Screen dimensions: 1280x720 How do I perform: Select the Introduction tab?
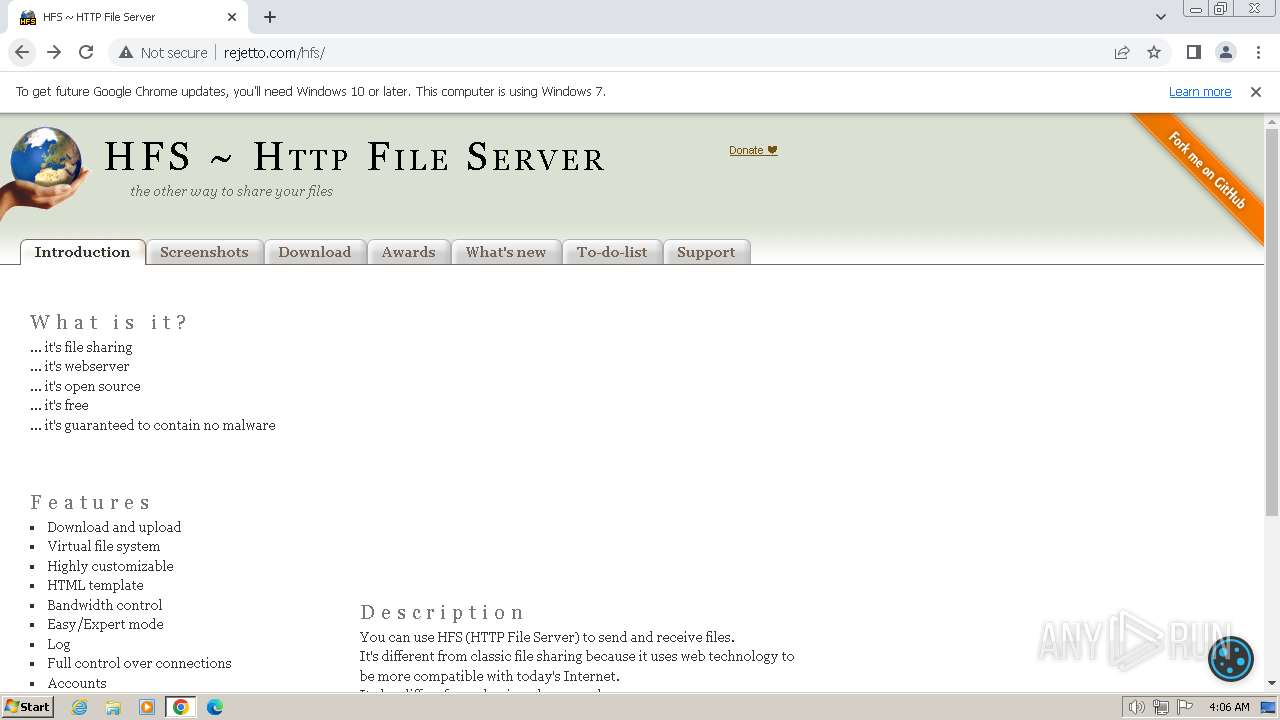82,252
